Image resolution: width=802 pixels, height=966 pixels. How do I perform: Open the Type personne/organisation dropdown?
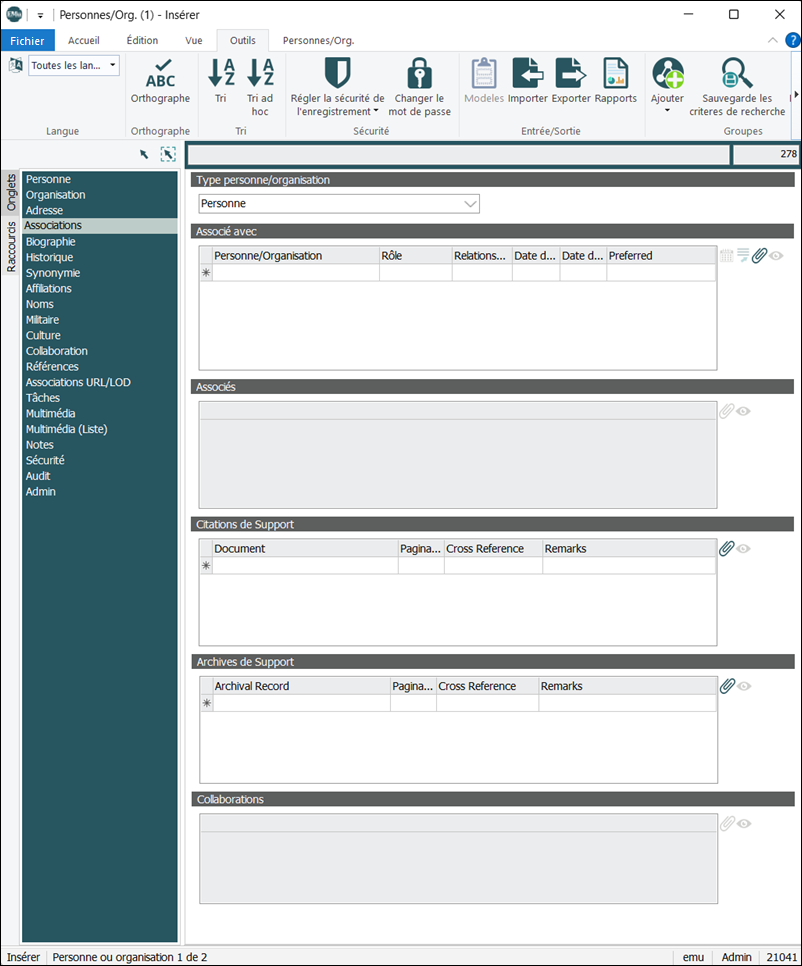(x=471, y=204)
